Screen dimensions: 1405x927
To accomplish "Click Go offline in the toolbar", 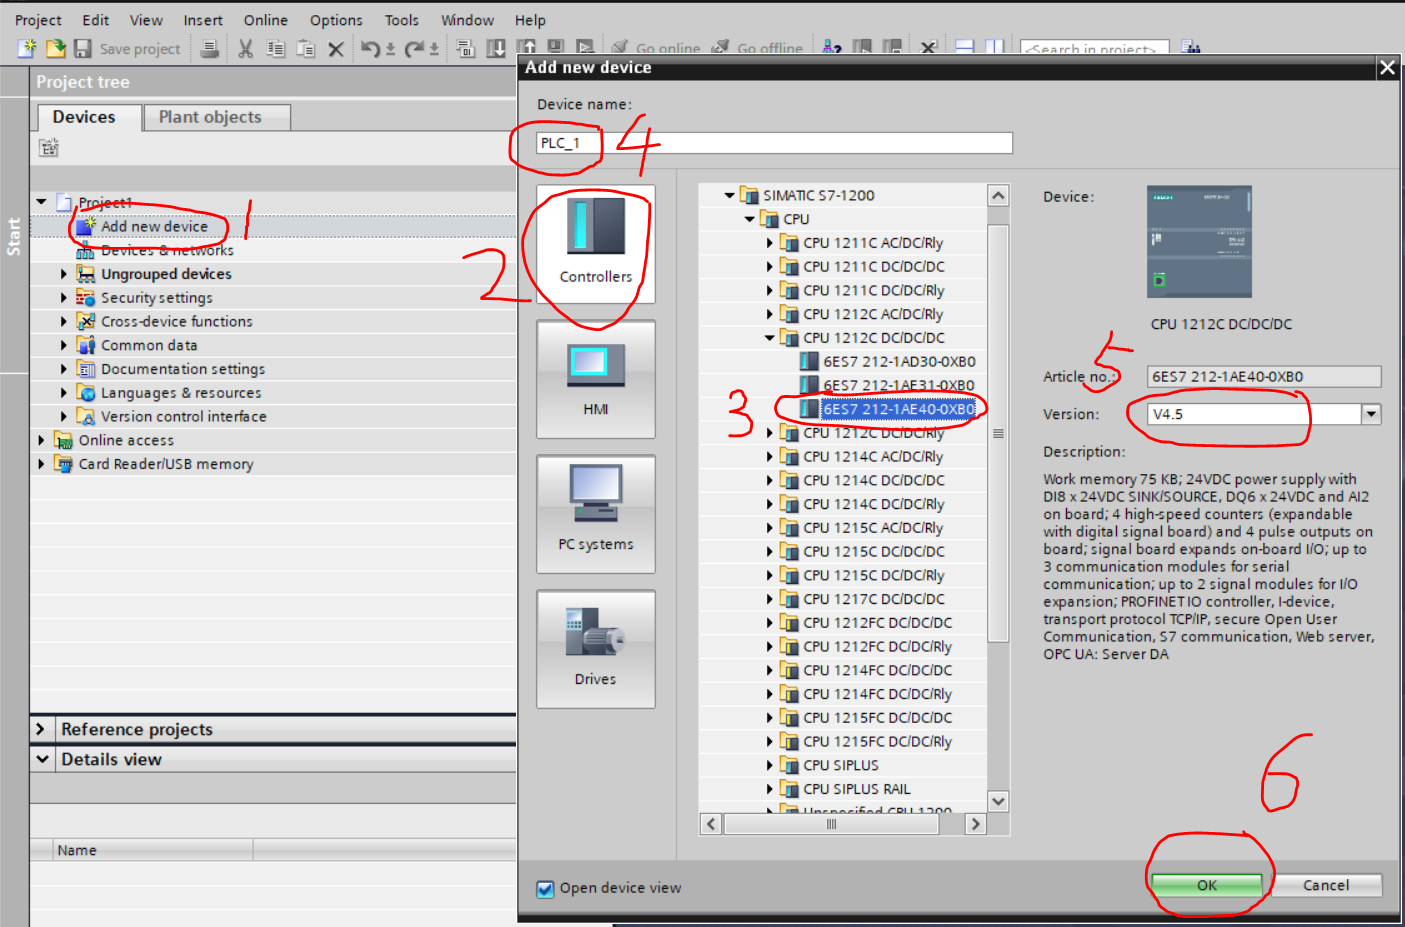I will [x=758, y=48].
